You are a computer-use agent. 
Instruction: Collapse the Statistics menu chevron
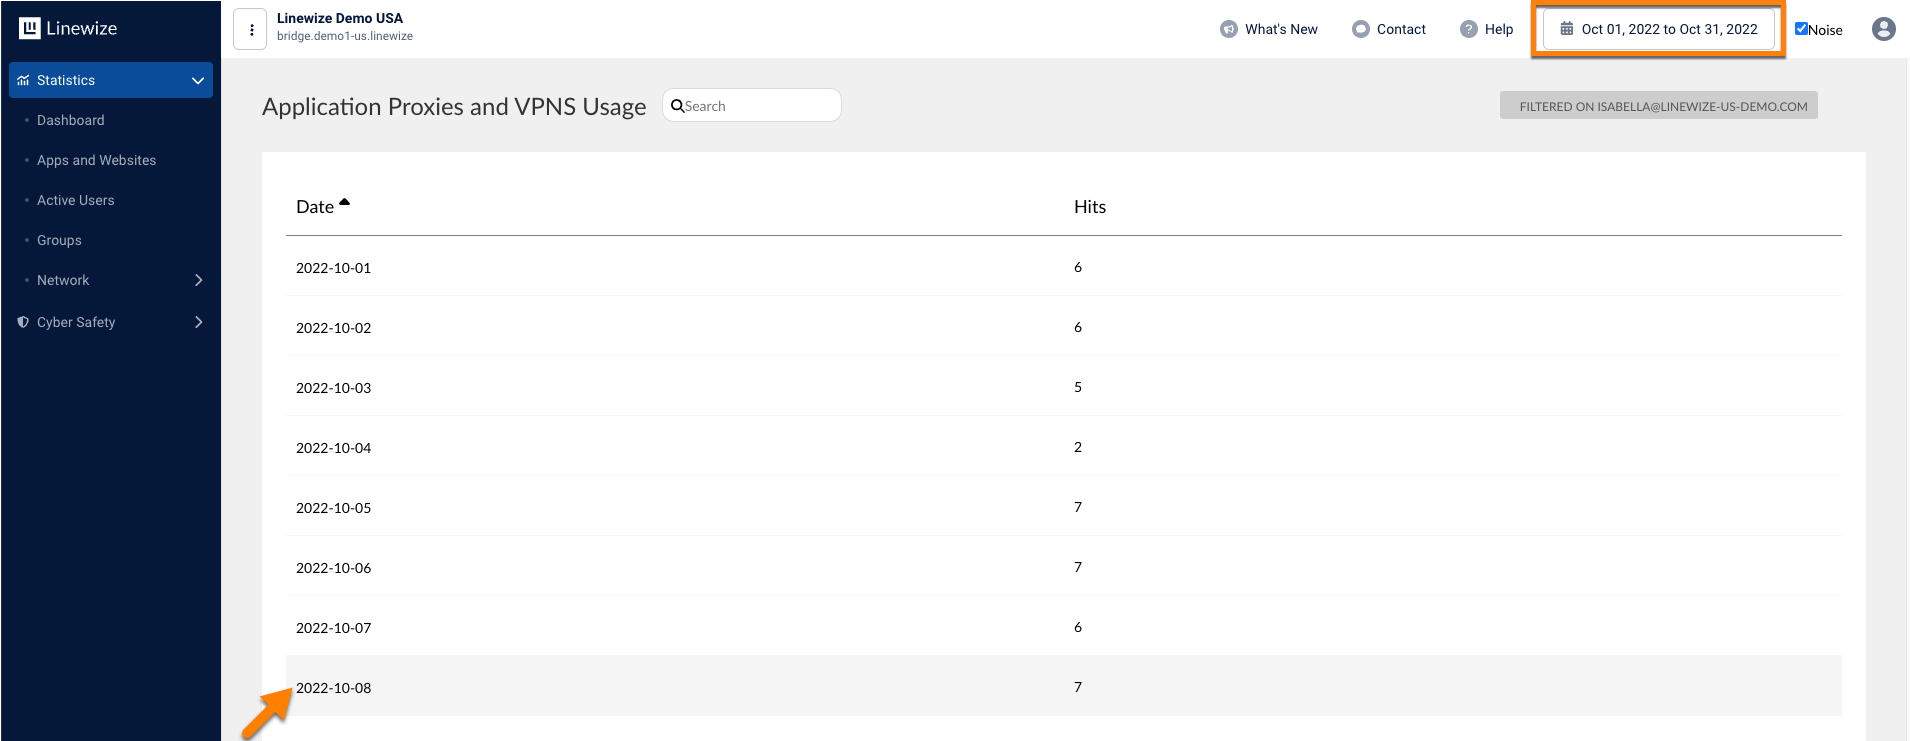[198, 80]
